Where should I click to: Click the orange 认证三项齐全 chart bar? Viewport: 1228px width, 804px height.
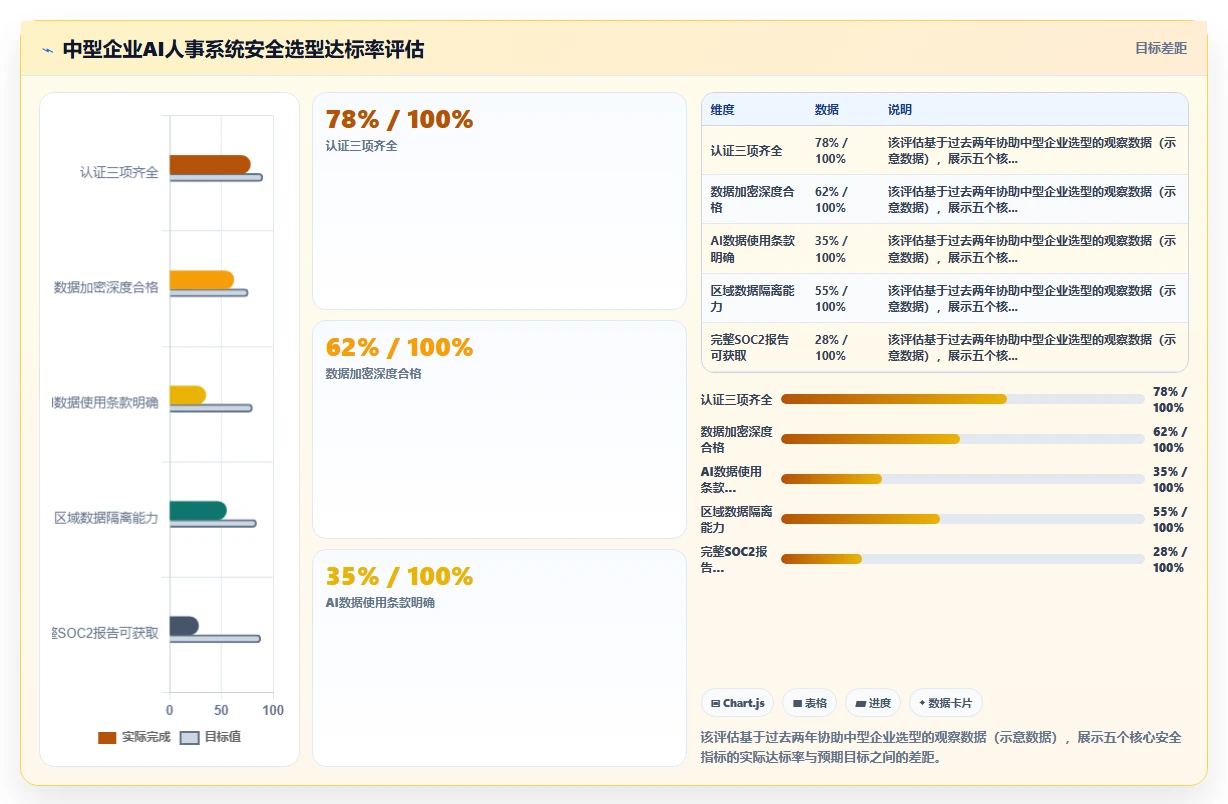click(210, 165)
